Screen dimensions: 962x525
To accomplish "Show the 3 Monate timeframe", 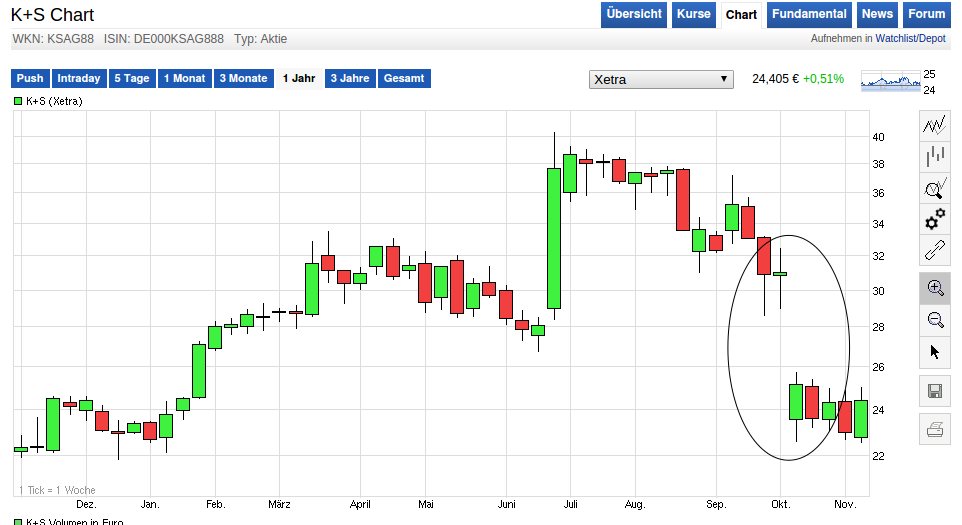I will point(244,79).
